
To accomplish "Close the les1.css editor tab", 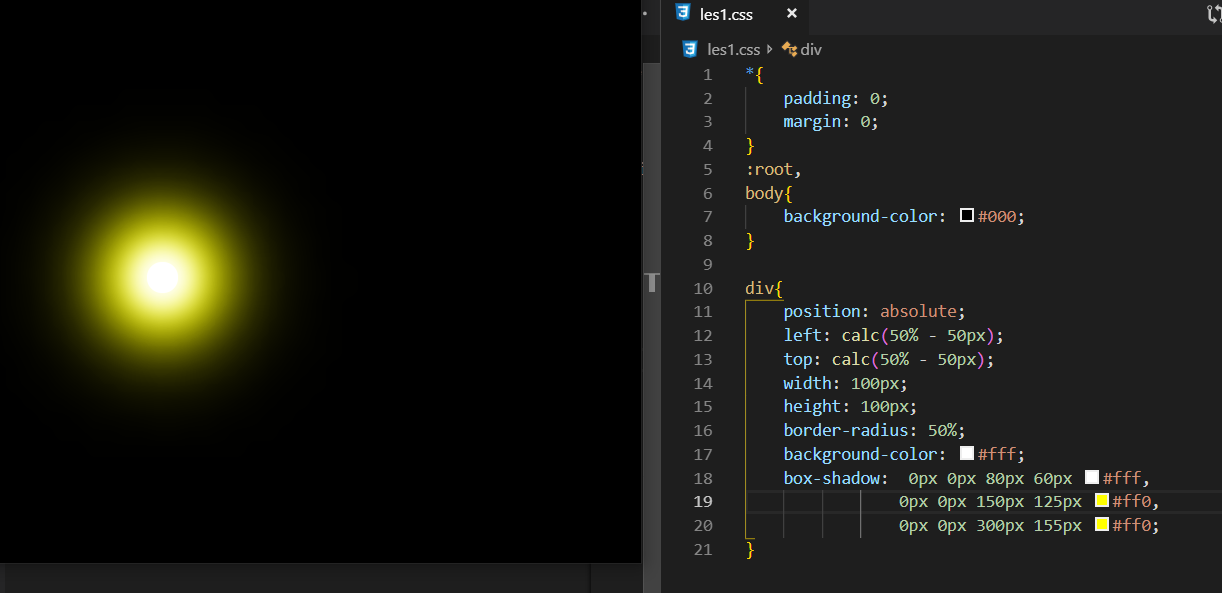I will [792, 14].
